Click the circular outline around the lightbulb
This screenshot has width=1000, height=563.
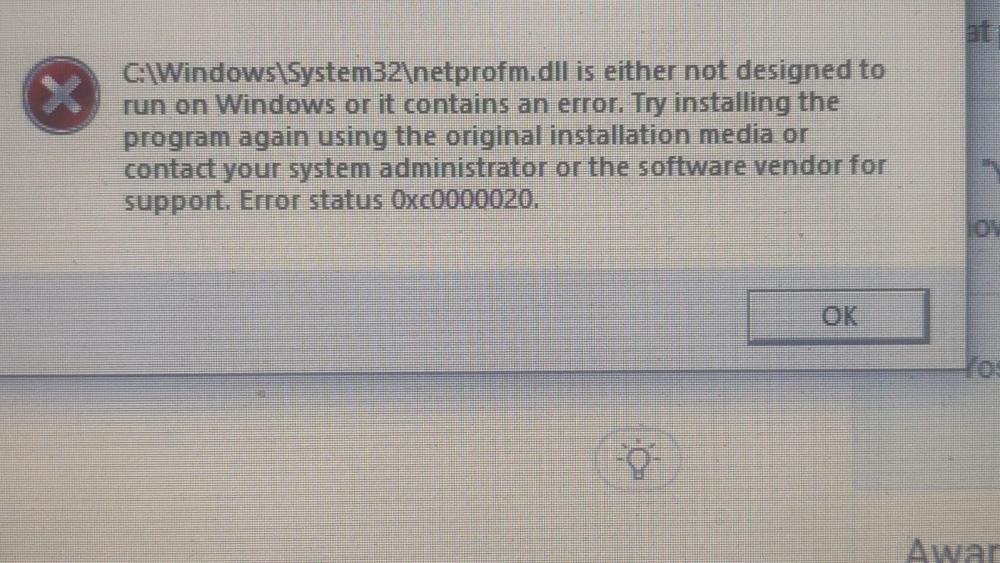[638, 458]
